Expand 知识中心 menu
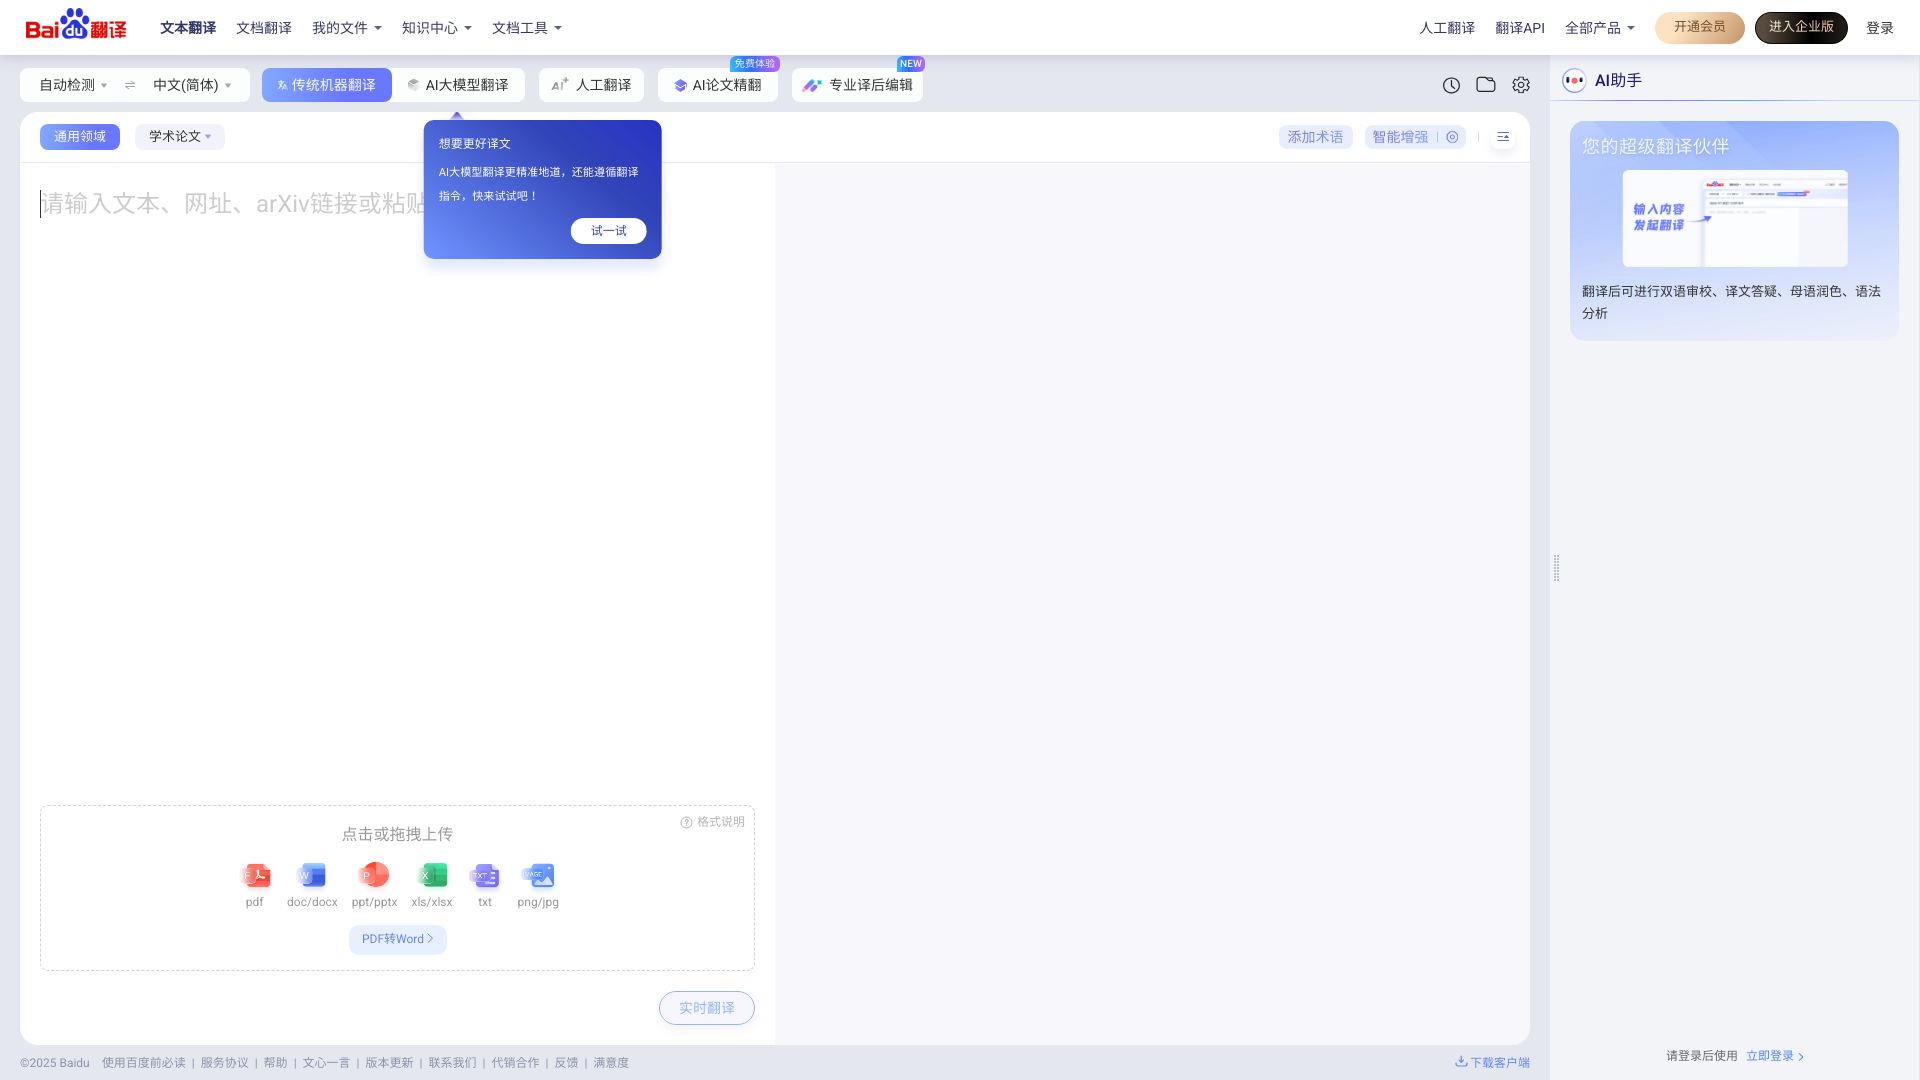The height and width of the screenshot is (1080, 1920). click(x=437, y=28)
